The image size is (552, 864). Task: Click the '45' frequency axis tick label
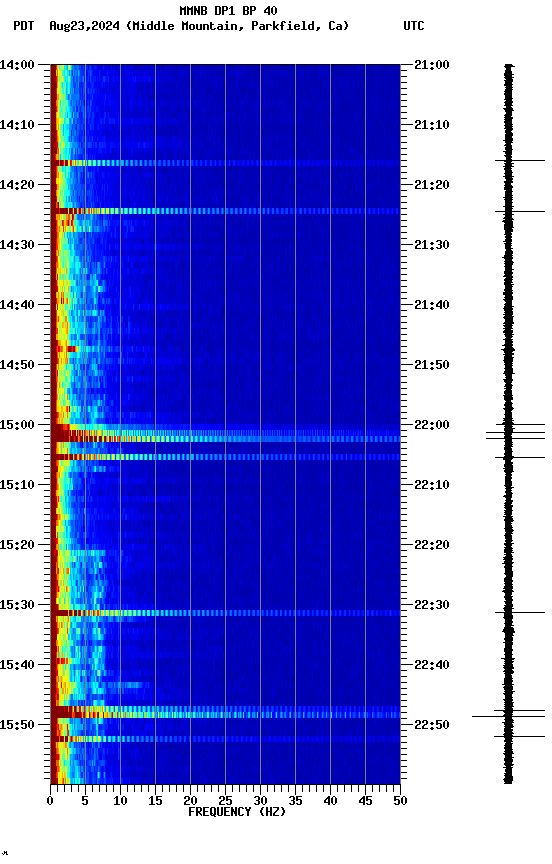365,801
